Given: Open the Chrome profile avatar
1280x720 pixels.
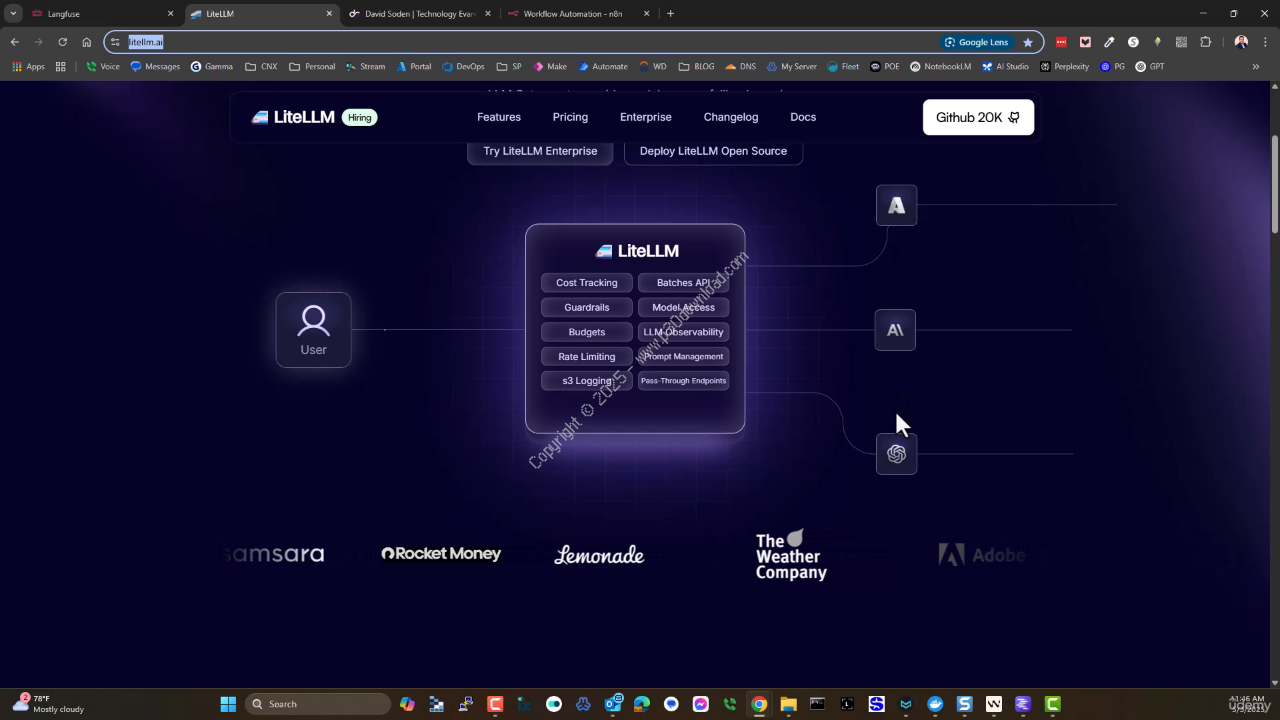Looking at the screenshot, I should pos(1241,42).
